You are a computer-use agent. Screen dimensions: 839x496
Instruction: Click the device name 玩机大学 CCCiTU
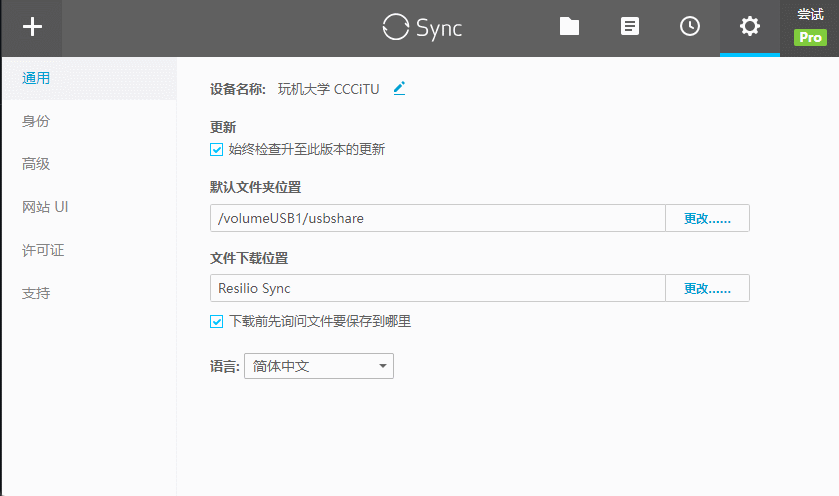pyautogui.click(x=329, y=89)
